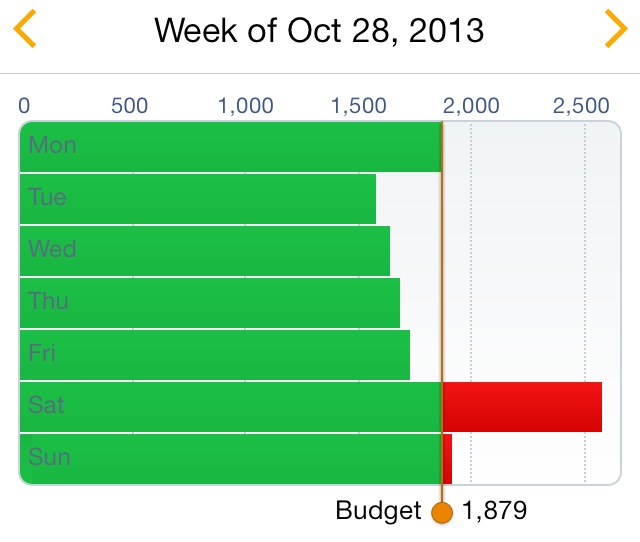The height and width of the screenshot is (542, 640).
Task: Select the Wednesday bar
Action: [205, 250]
